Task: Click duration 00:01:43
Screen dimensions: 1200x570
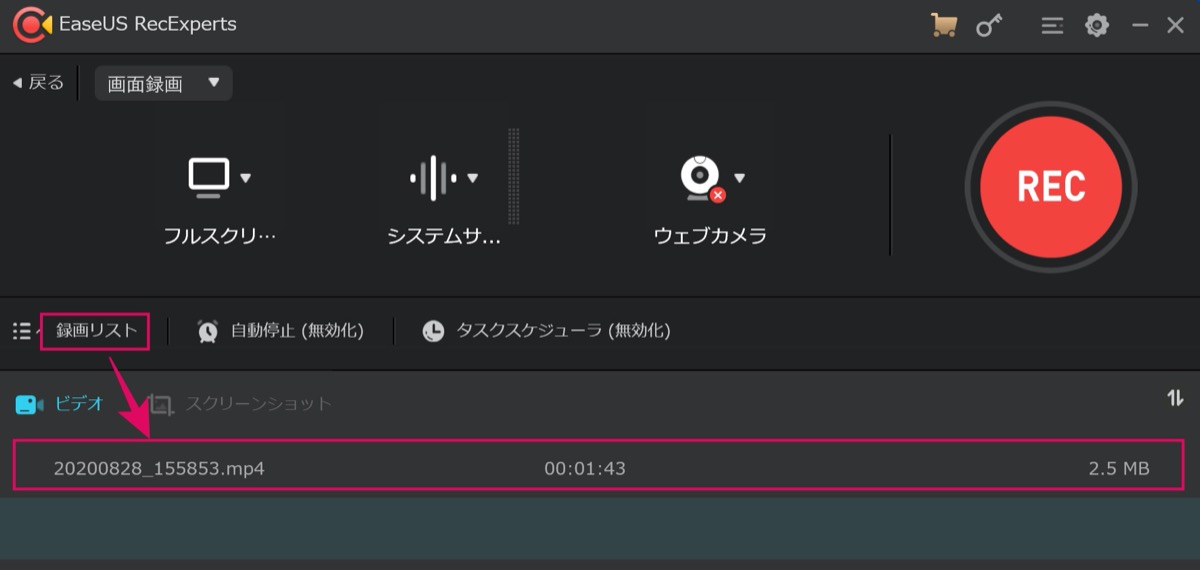Action: click(x=585, y=468)
